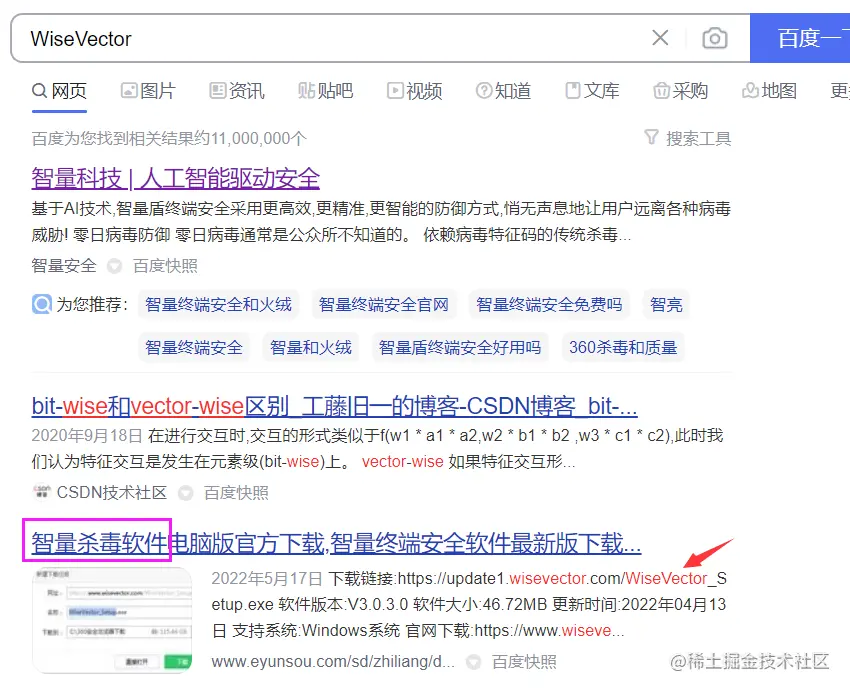The width and height of the screenshot is (850, 692).
Task: Click the 百度一下 search button
Action: (800, 38)
